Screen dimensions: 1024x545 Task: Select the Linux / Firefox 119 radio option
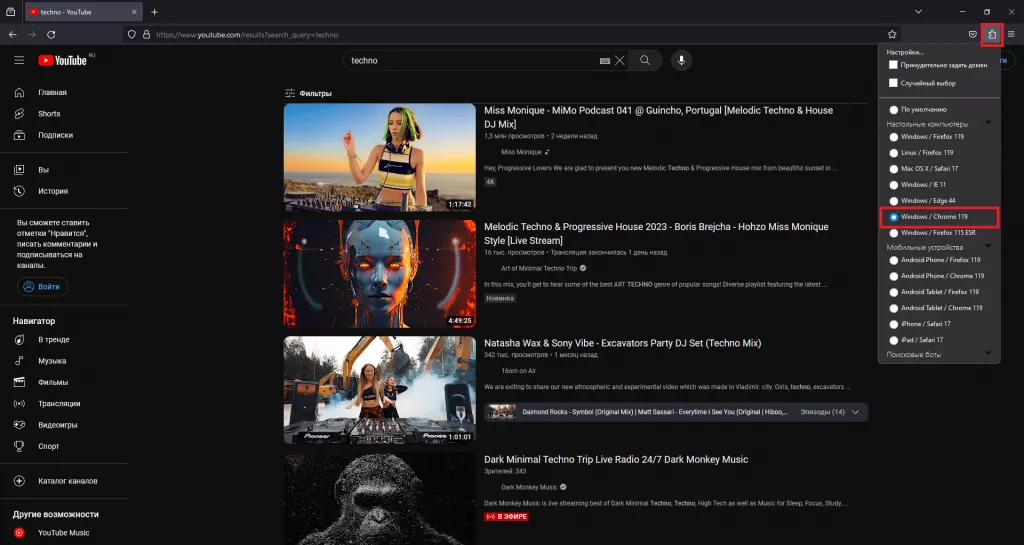[894, 153]
